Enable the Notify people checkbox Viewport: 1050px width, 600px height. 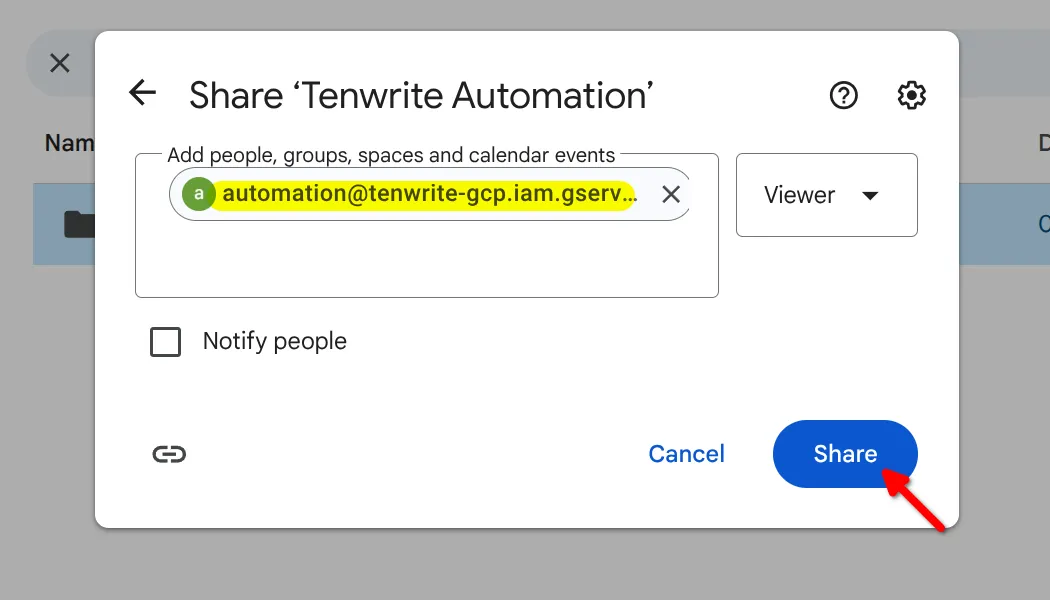165,342
